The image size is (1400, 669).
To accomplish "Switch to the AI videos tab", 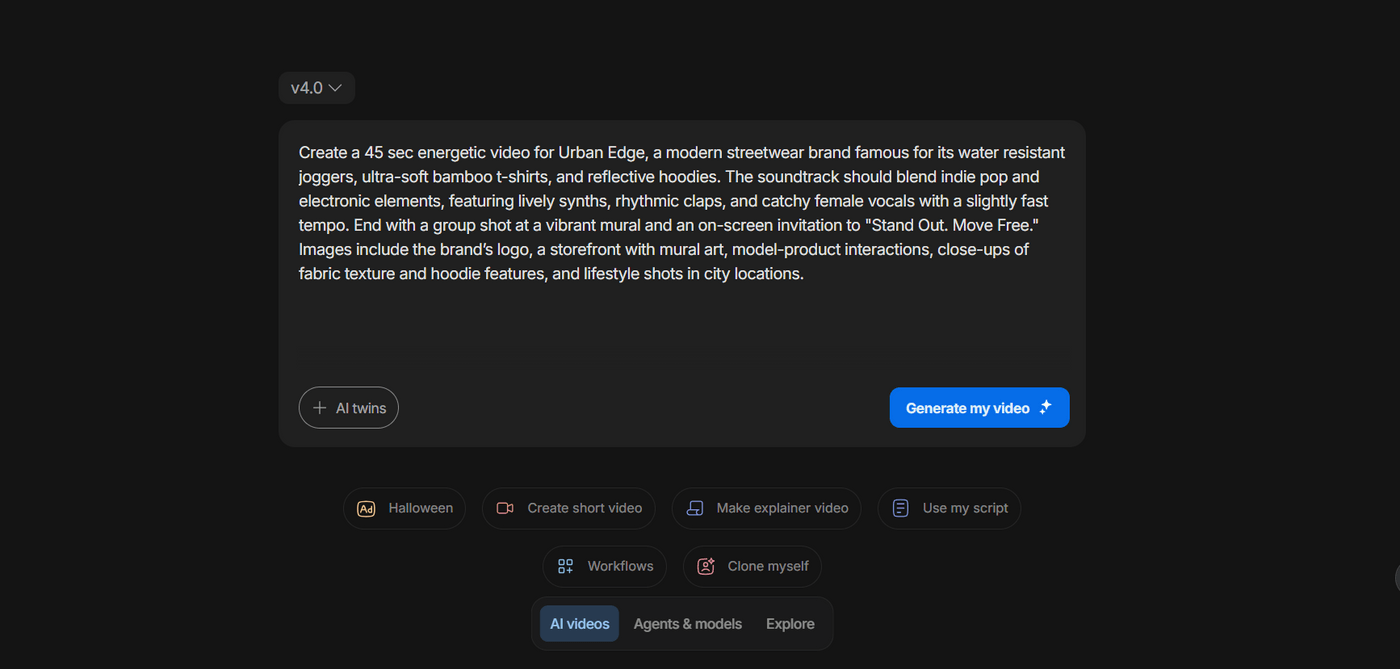I will tap(579, 624).
